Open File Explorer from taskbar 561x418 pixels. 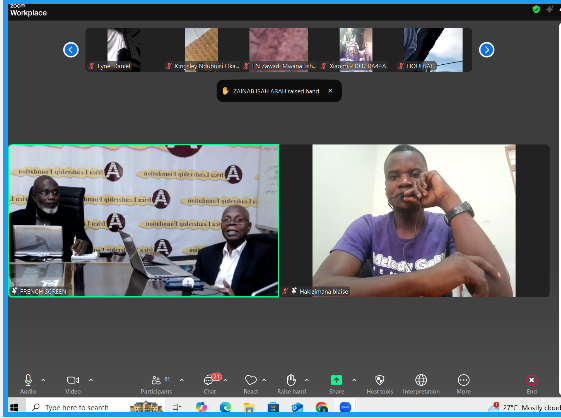pyautogui.click(x=249, y=407)
